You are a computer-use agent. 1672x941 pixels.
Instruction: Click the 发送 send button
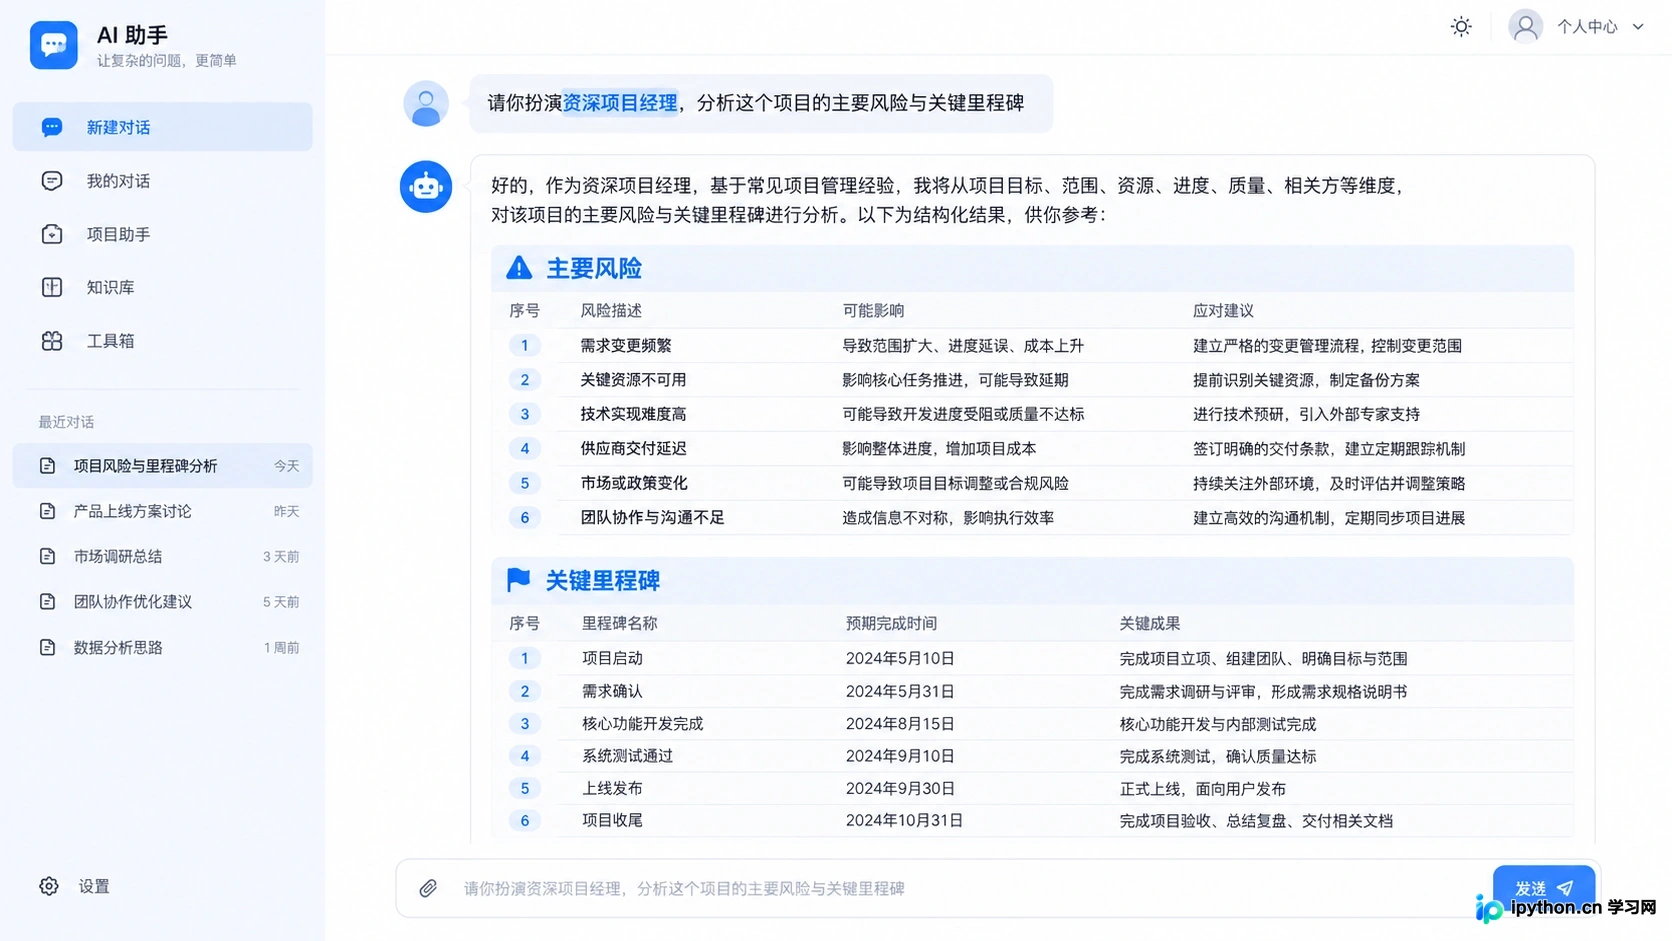(x=1543, y=888)
